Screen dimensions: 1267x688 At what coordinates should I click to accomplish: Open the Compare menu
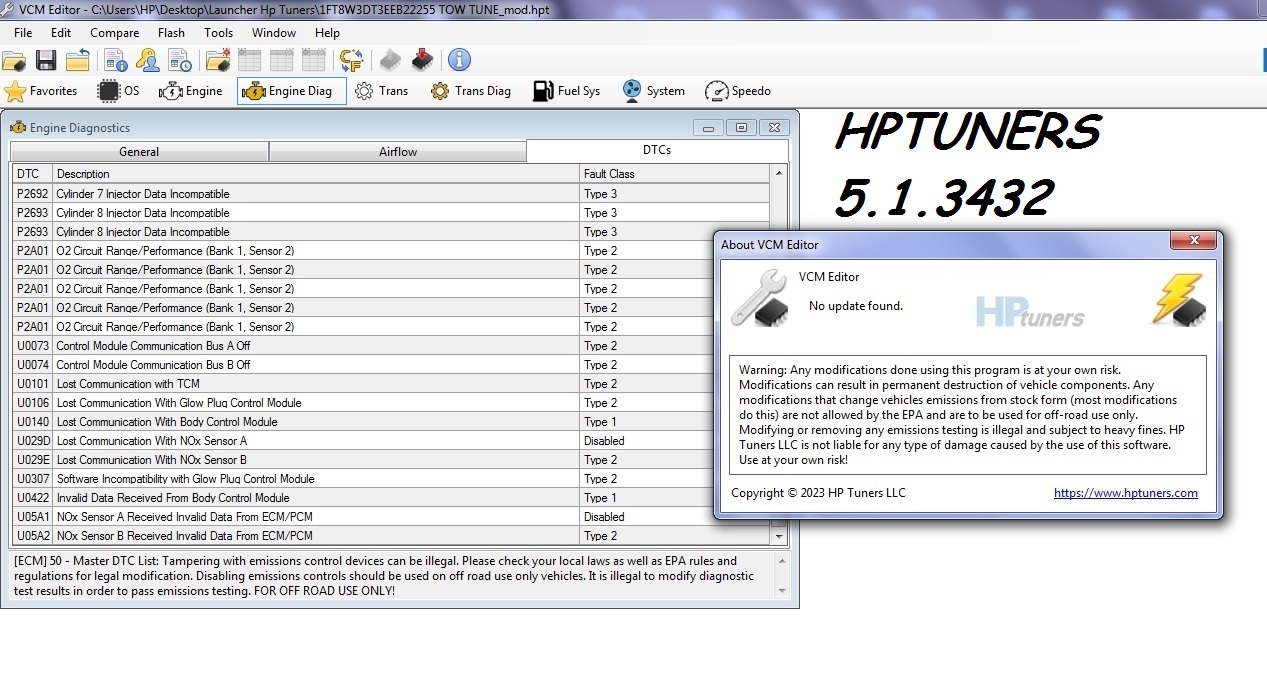pos(115,33)
